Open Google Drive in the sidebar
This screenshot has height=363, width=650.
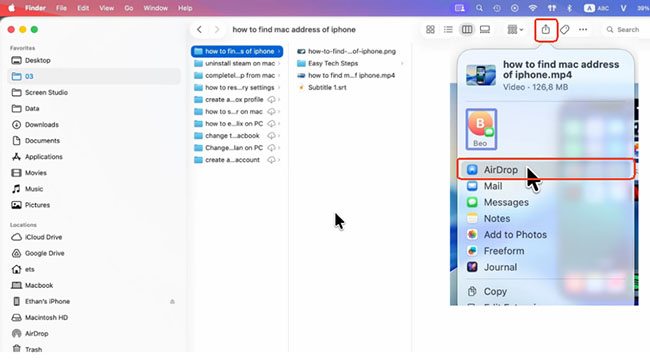coord(94,253)
